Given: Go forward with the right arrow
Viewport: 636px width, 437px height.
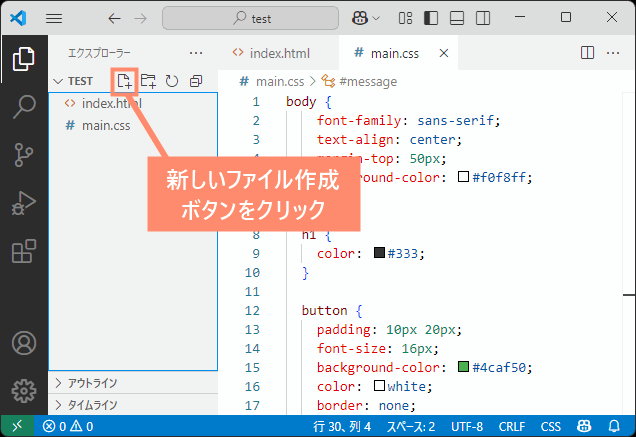Looking at the screenshot, I should [x=141, y=19].
